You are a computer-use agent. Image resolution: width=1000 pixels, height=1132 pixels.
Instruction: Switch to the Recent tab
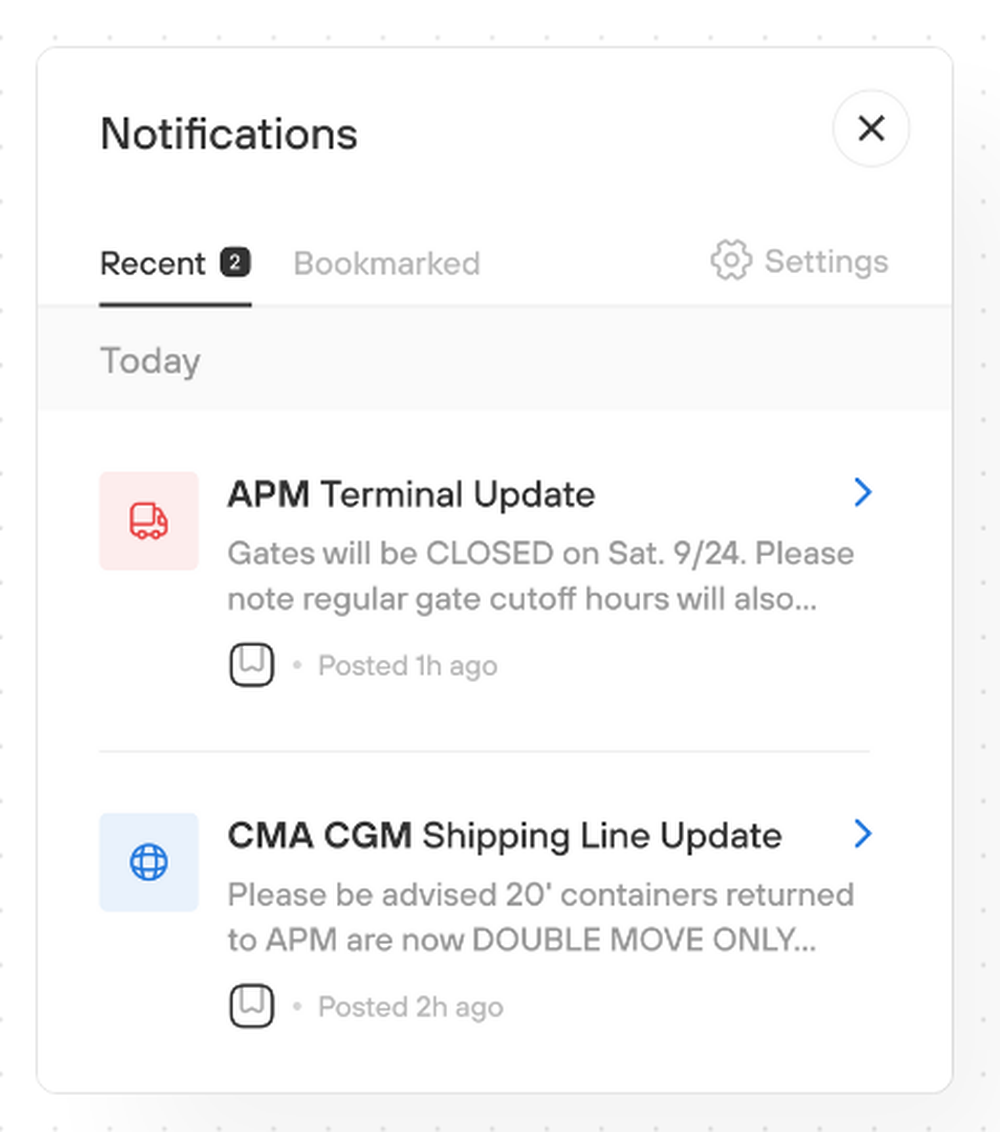(153, 264)
